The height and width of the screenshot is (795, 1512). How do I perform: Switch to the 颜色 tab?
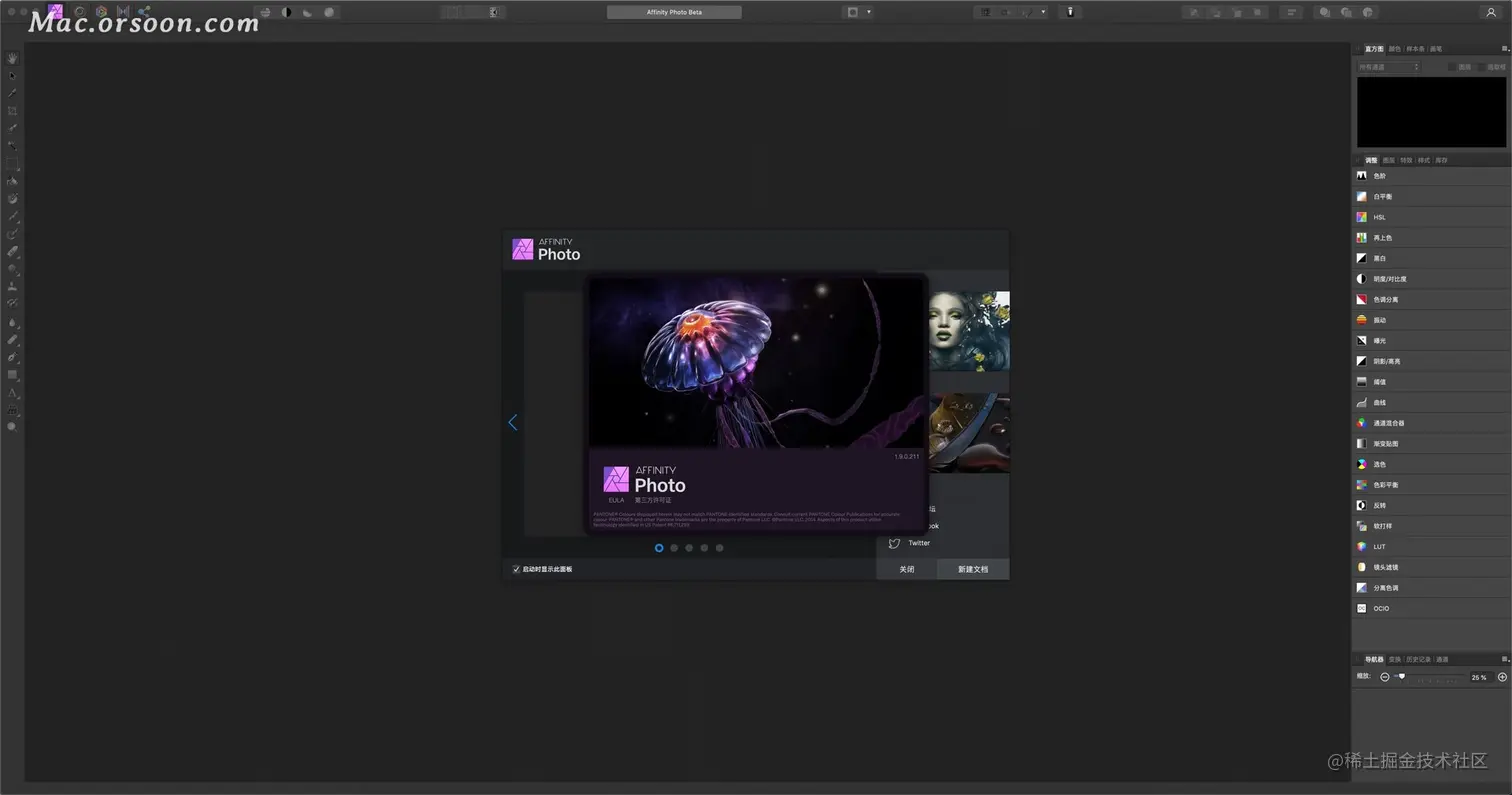point(1395,49)
